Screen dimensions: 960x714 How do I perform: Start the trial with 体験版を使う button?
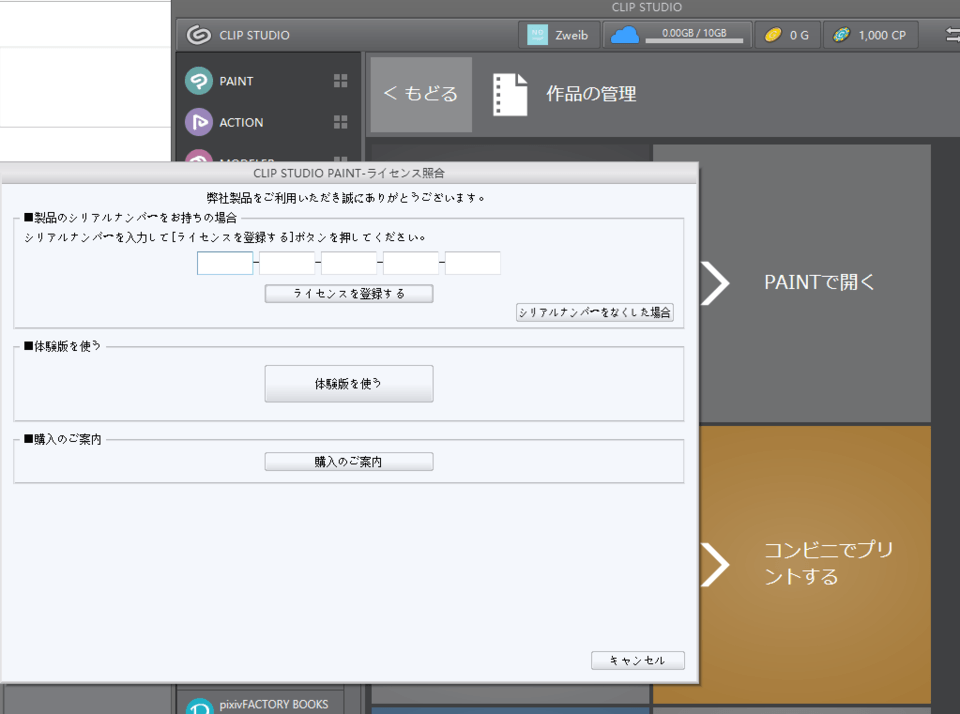[348, 384]
